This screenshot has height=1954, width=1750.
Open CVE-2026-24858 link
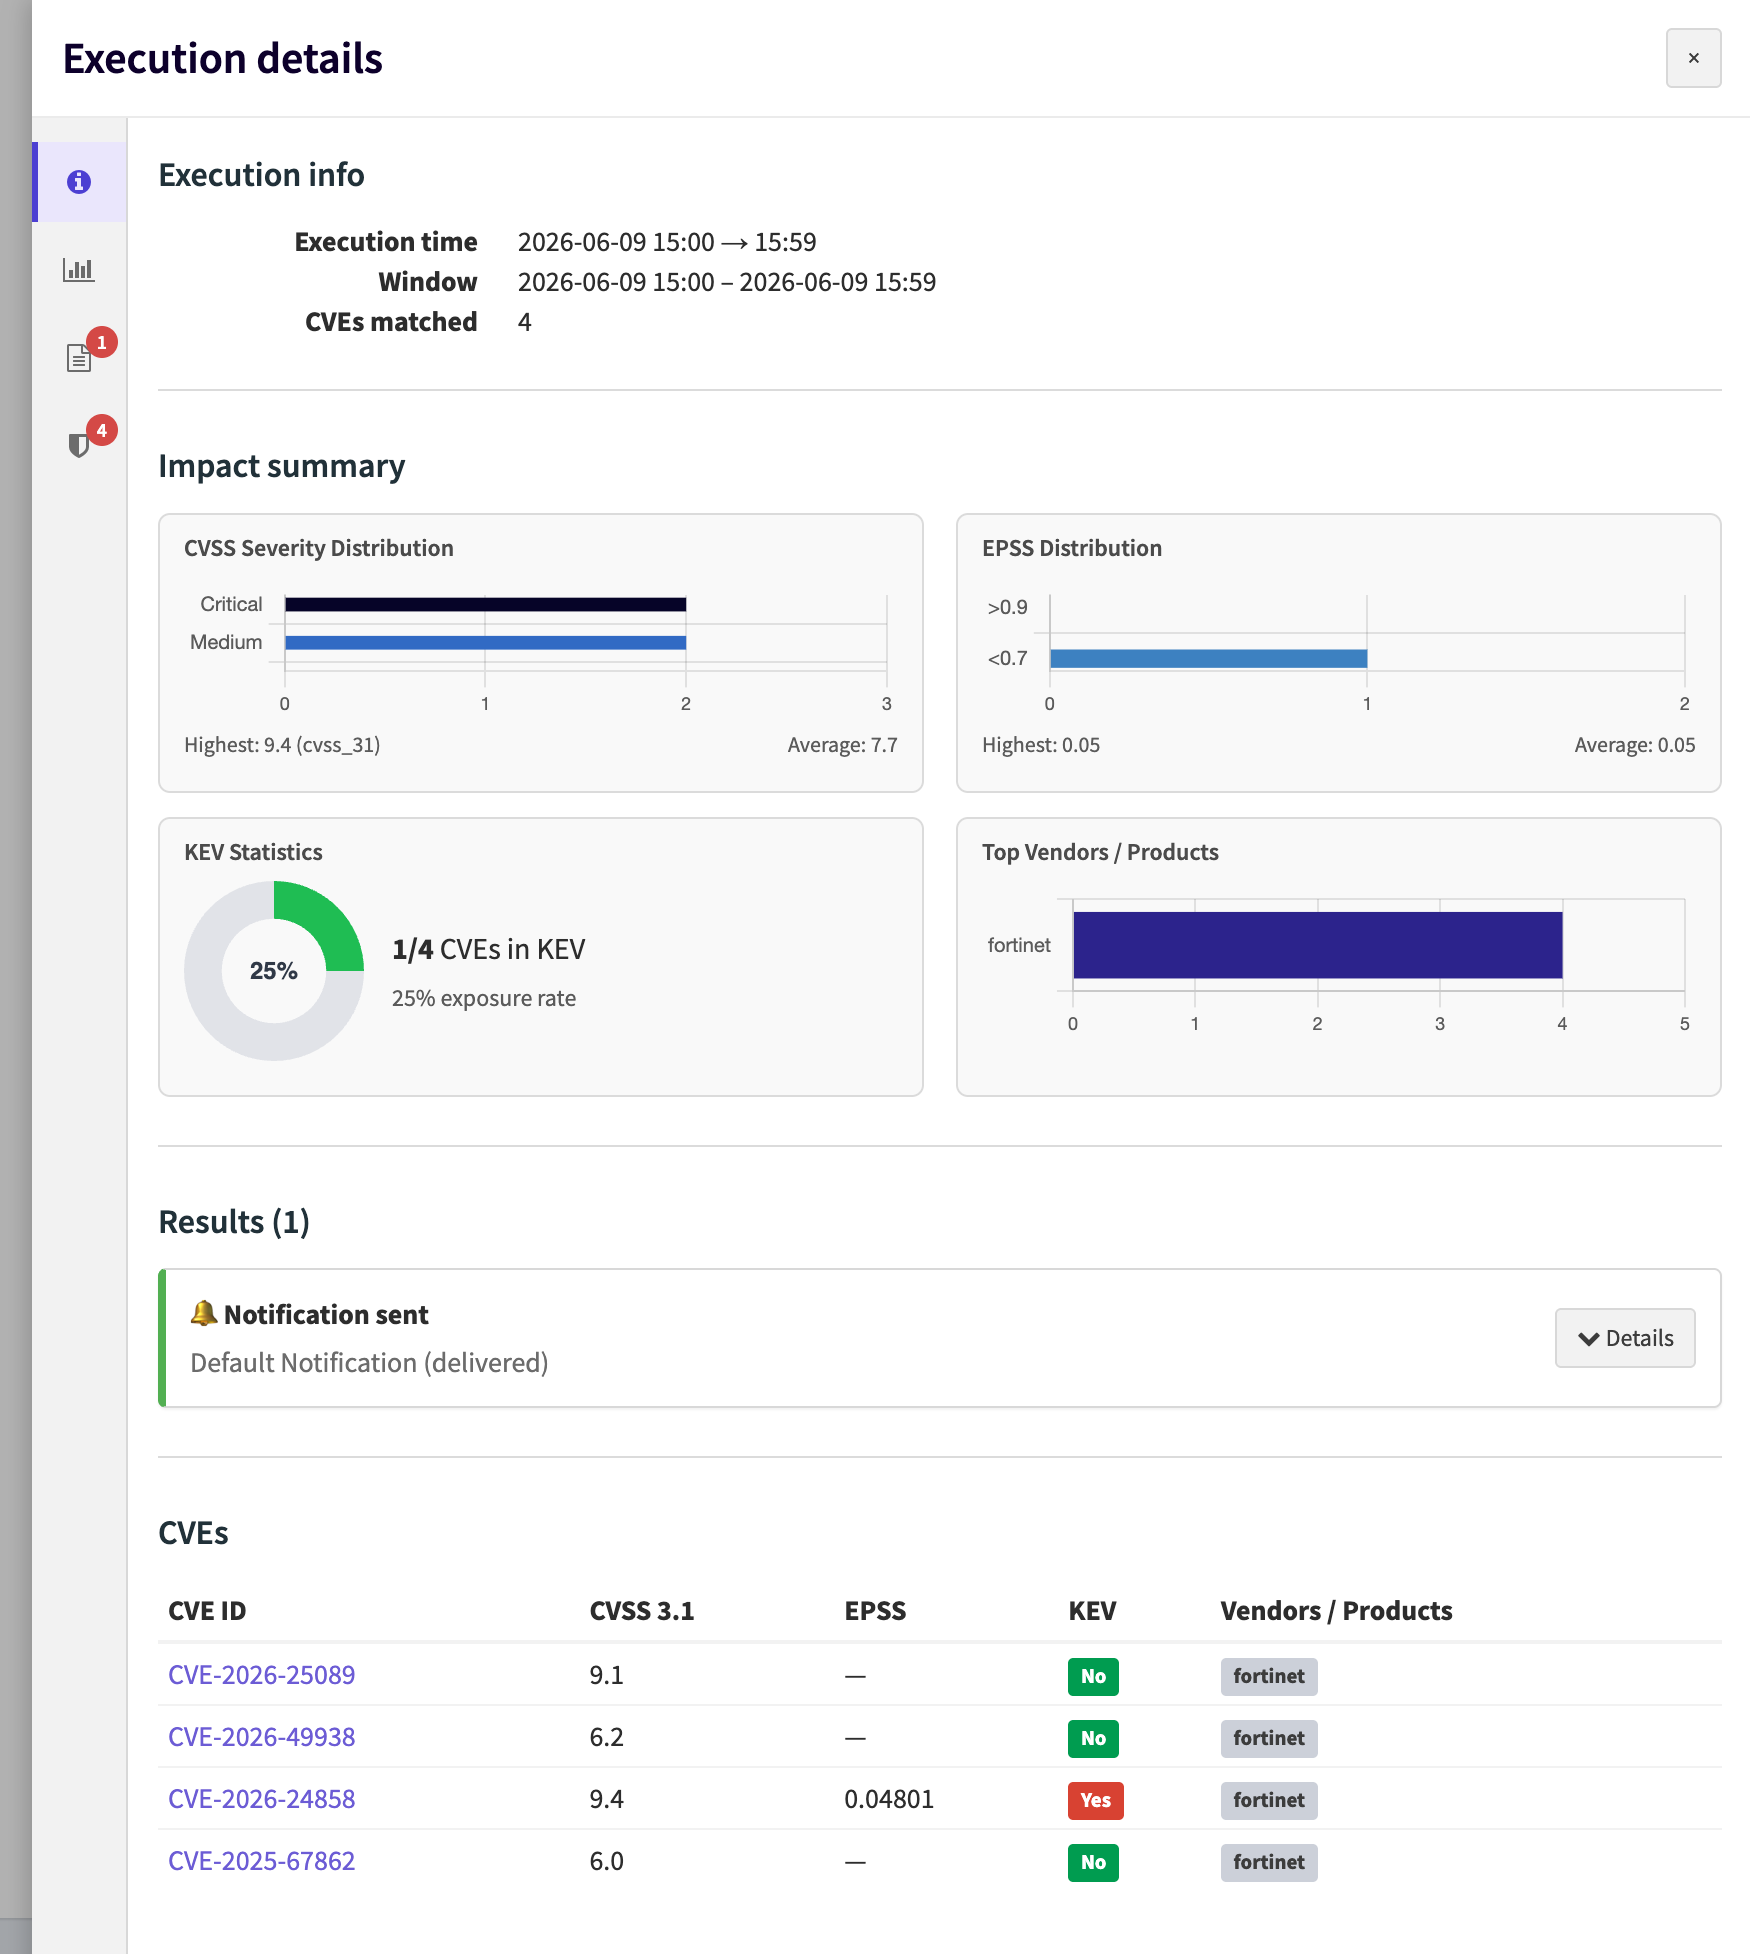pos(261,1799)
